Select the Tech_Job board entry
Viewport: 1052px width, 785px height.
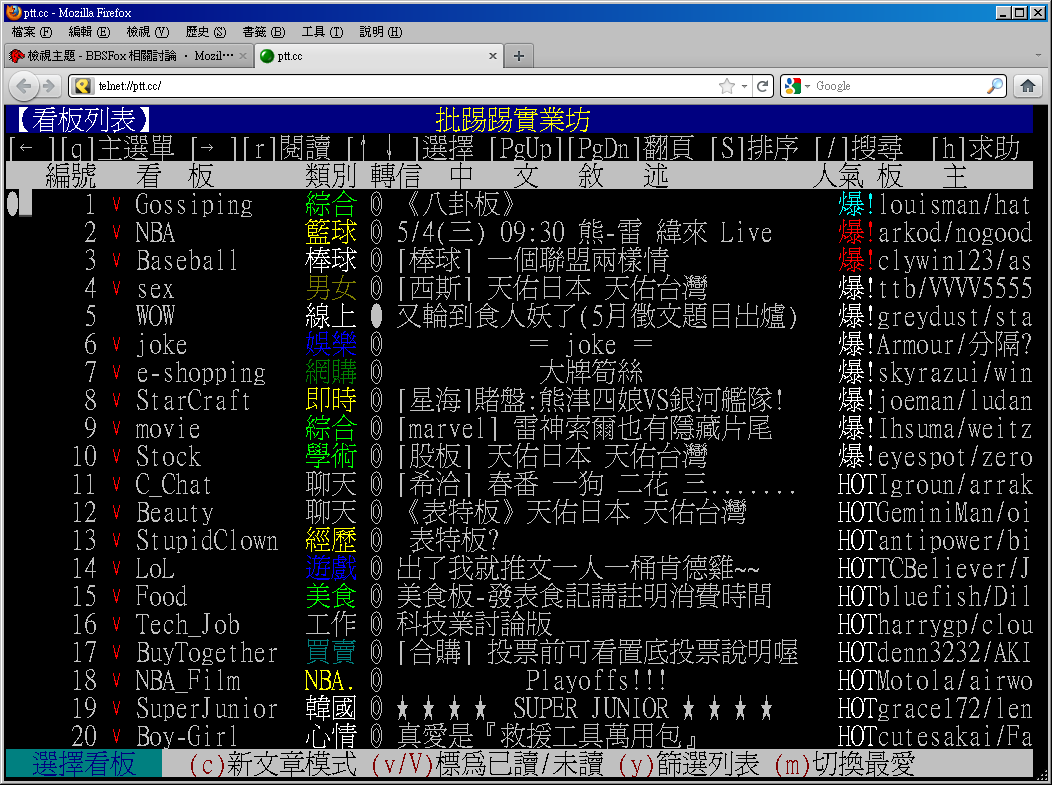(188, 625)
